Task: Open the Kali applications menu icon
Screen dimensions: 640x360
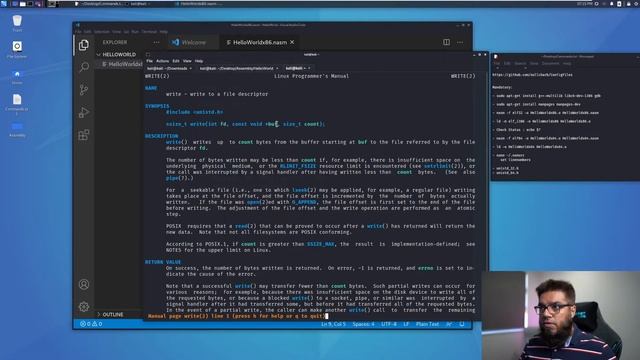Action: (4, 4)
